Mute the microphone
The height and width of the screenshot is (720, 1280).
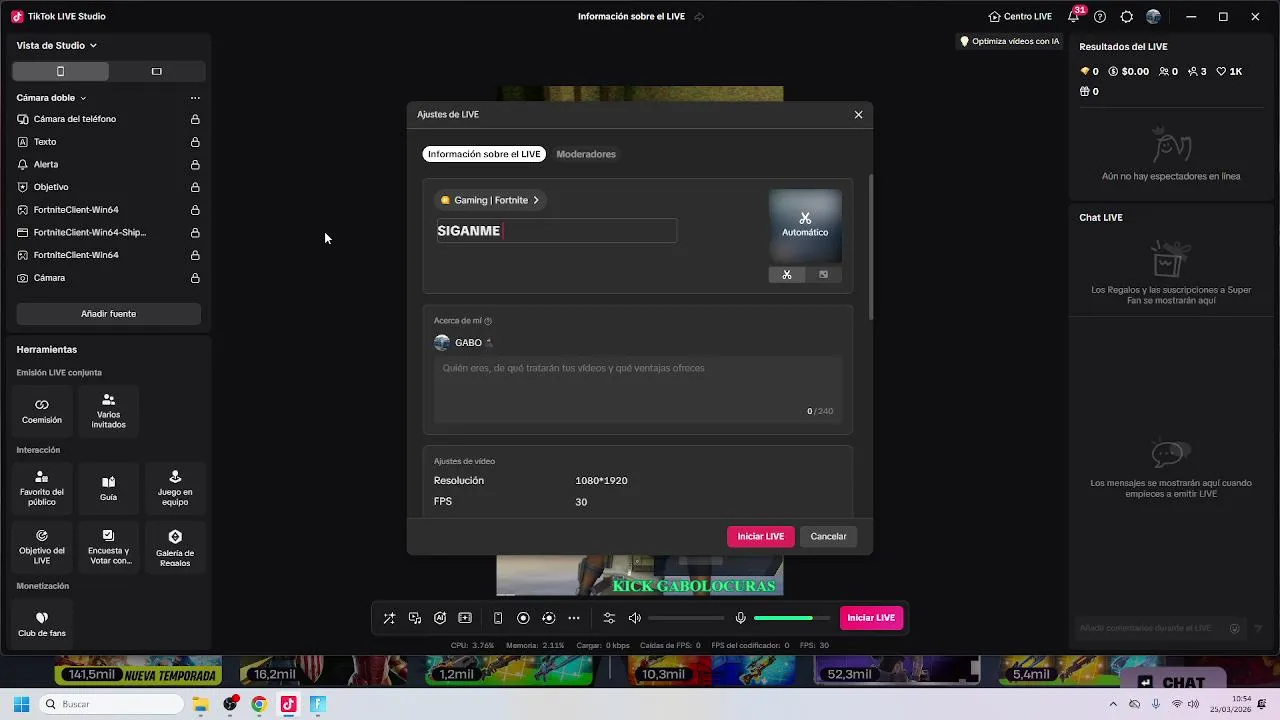pos(741,618)
